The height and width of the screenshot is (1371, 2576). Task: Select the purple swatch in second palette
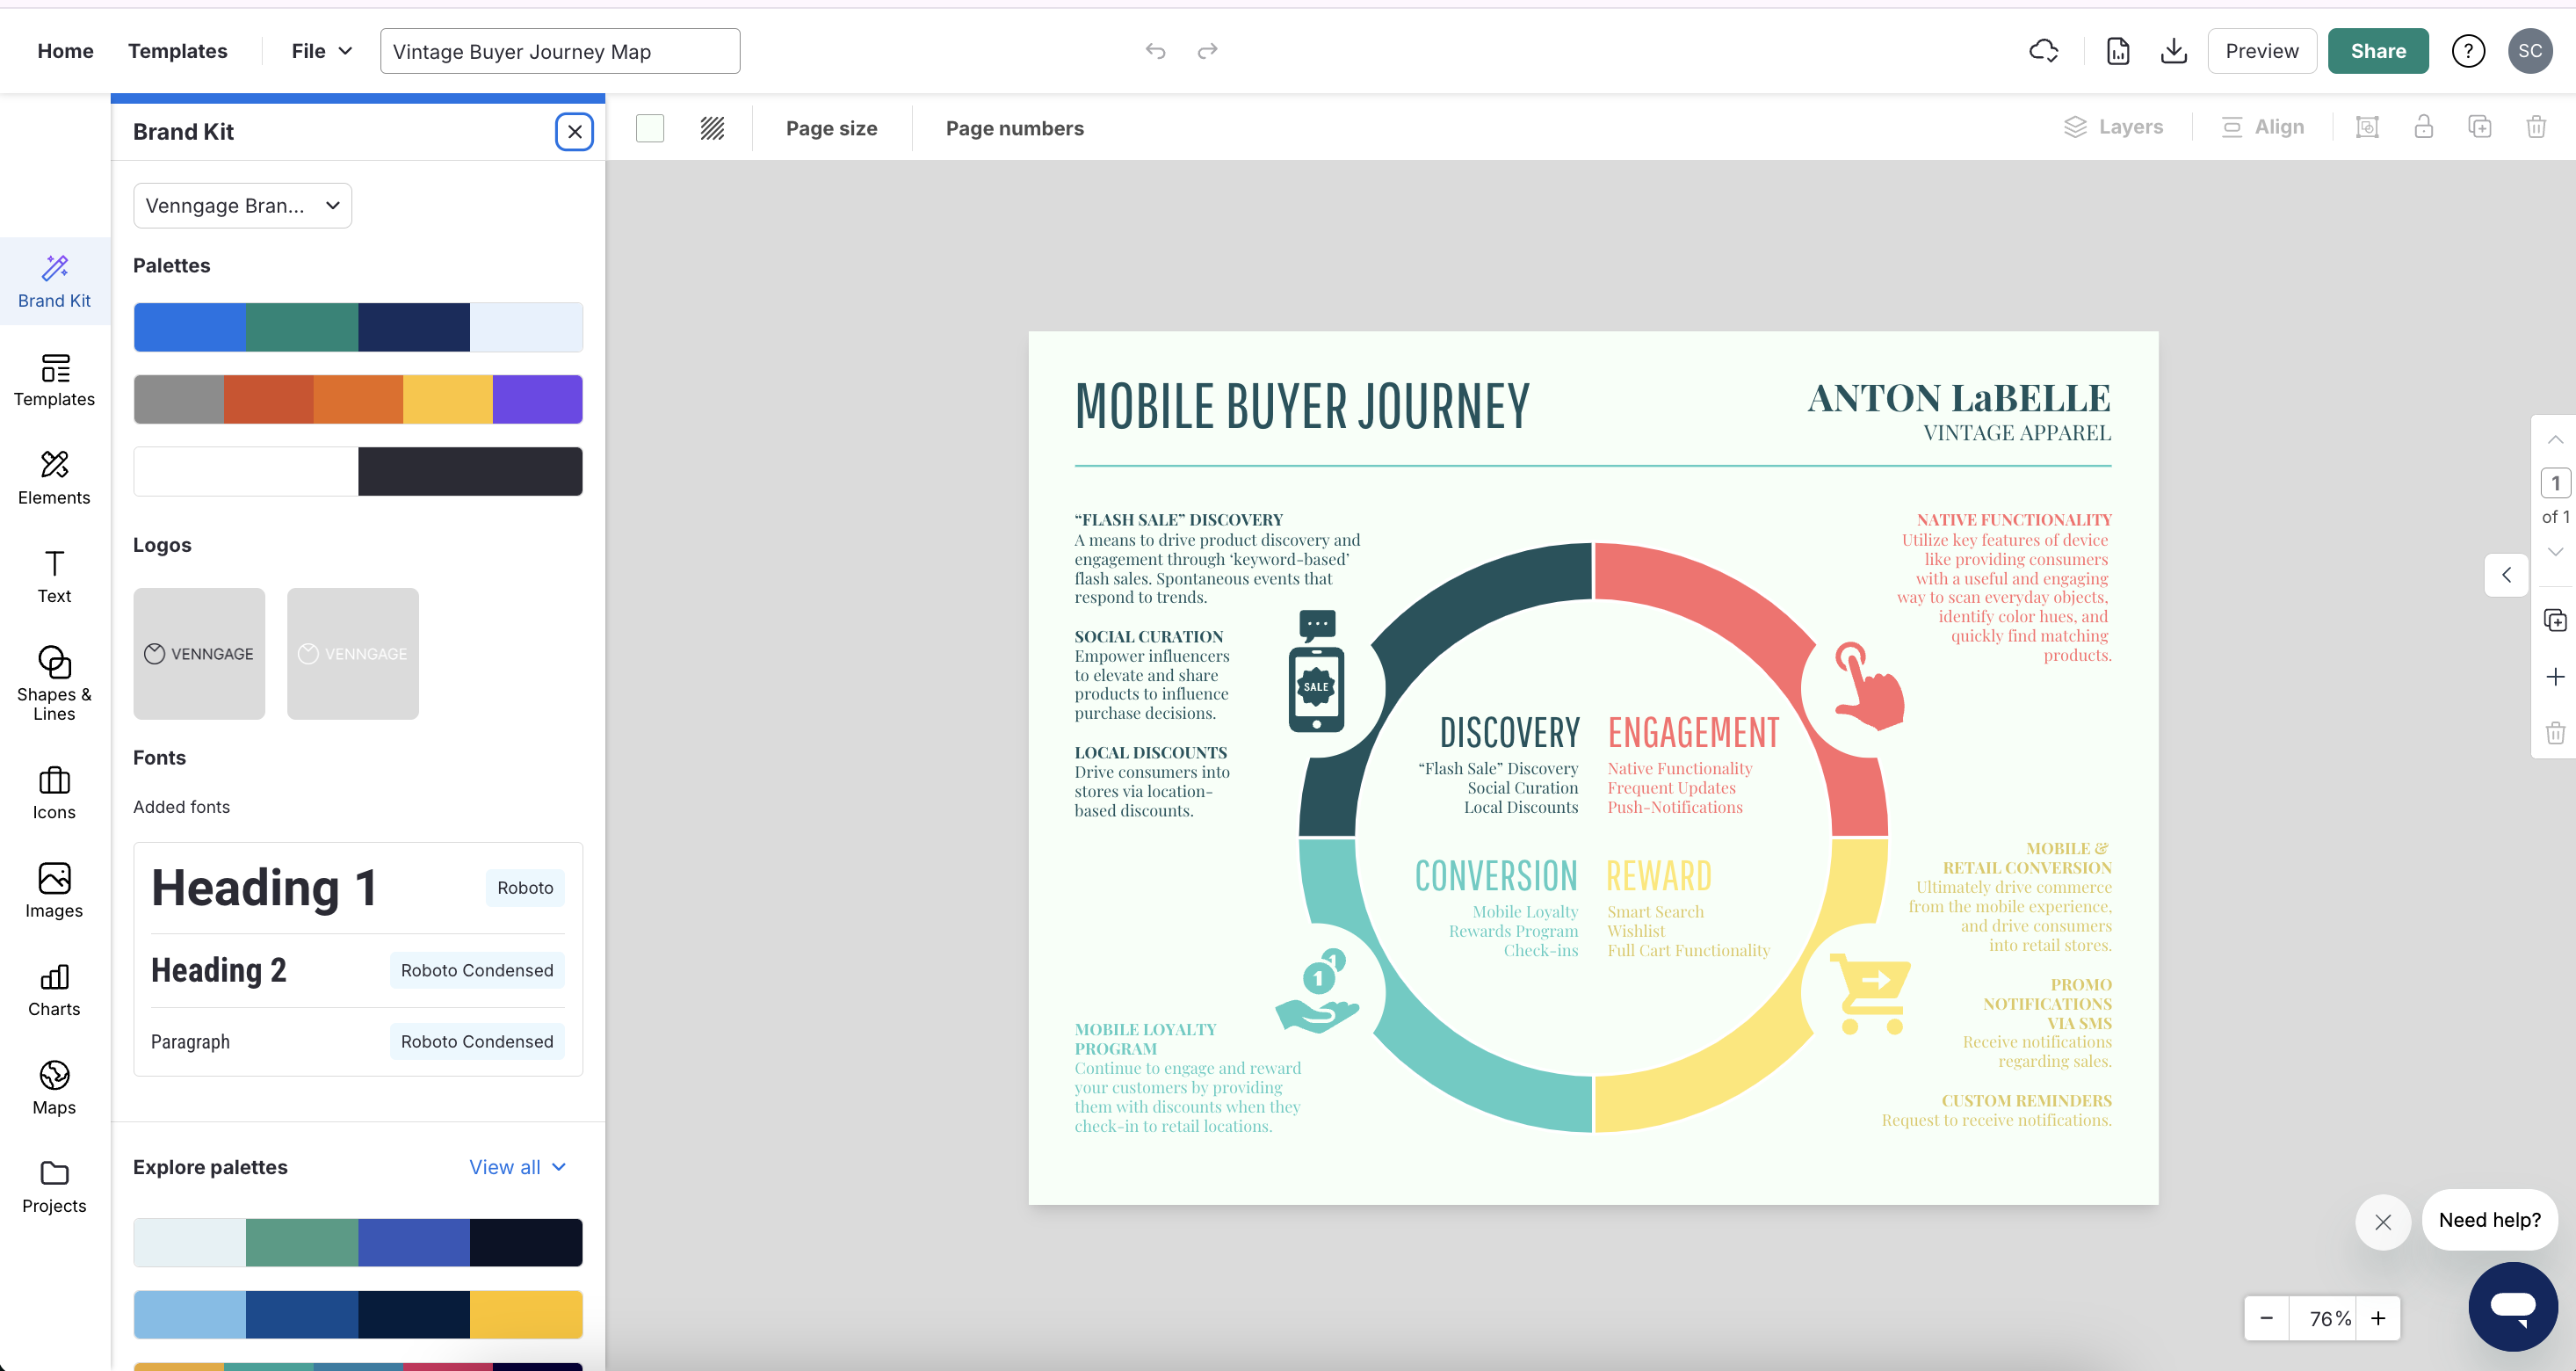click(537, 399)
